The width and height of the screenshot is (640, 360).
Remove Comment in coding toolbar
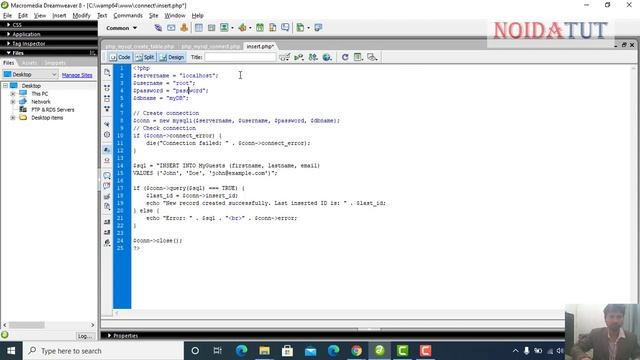click(107, 186)
